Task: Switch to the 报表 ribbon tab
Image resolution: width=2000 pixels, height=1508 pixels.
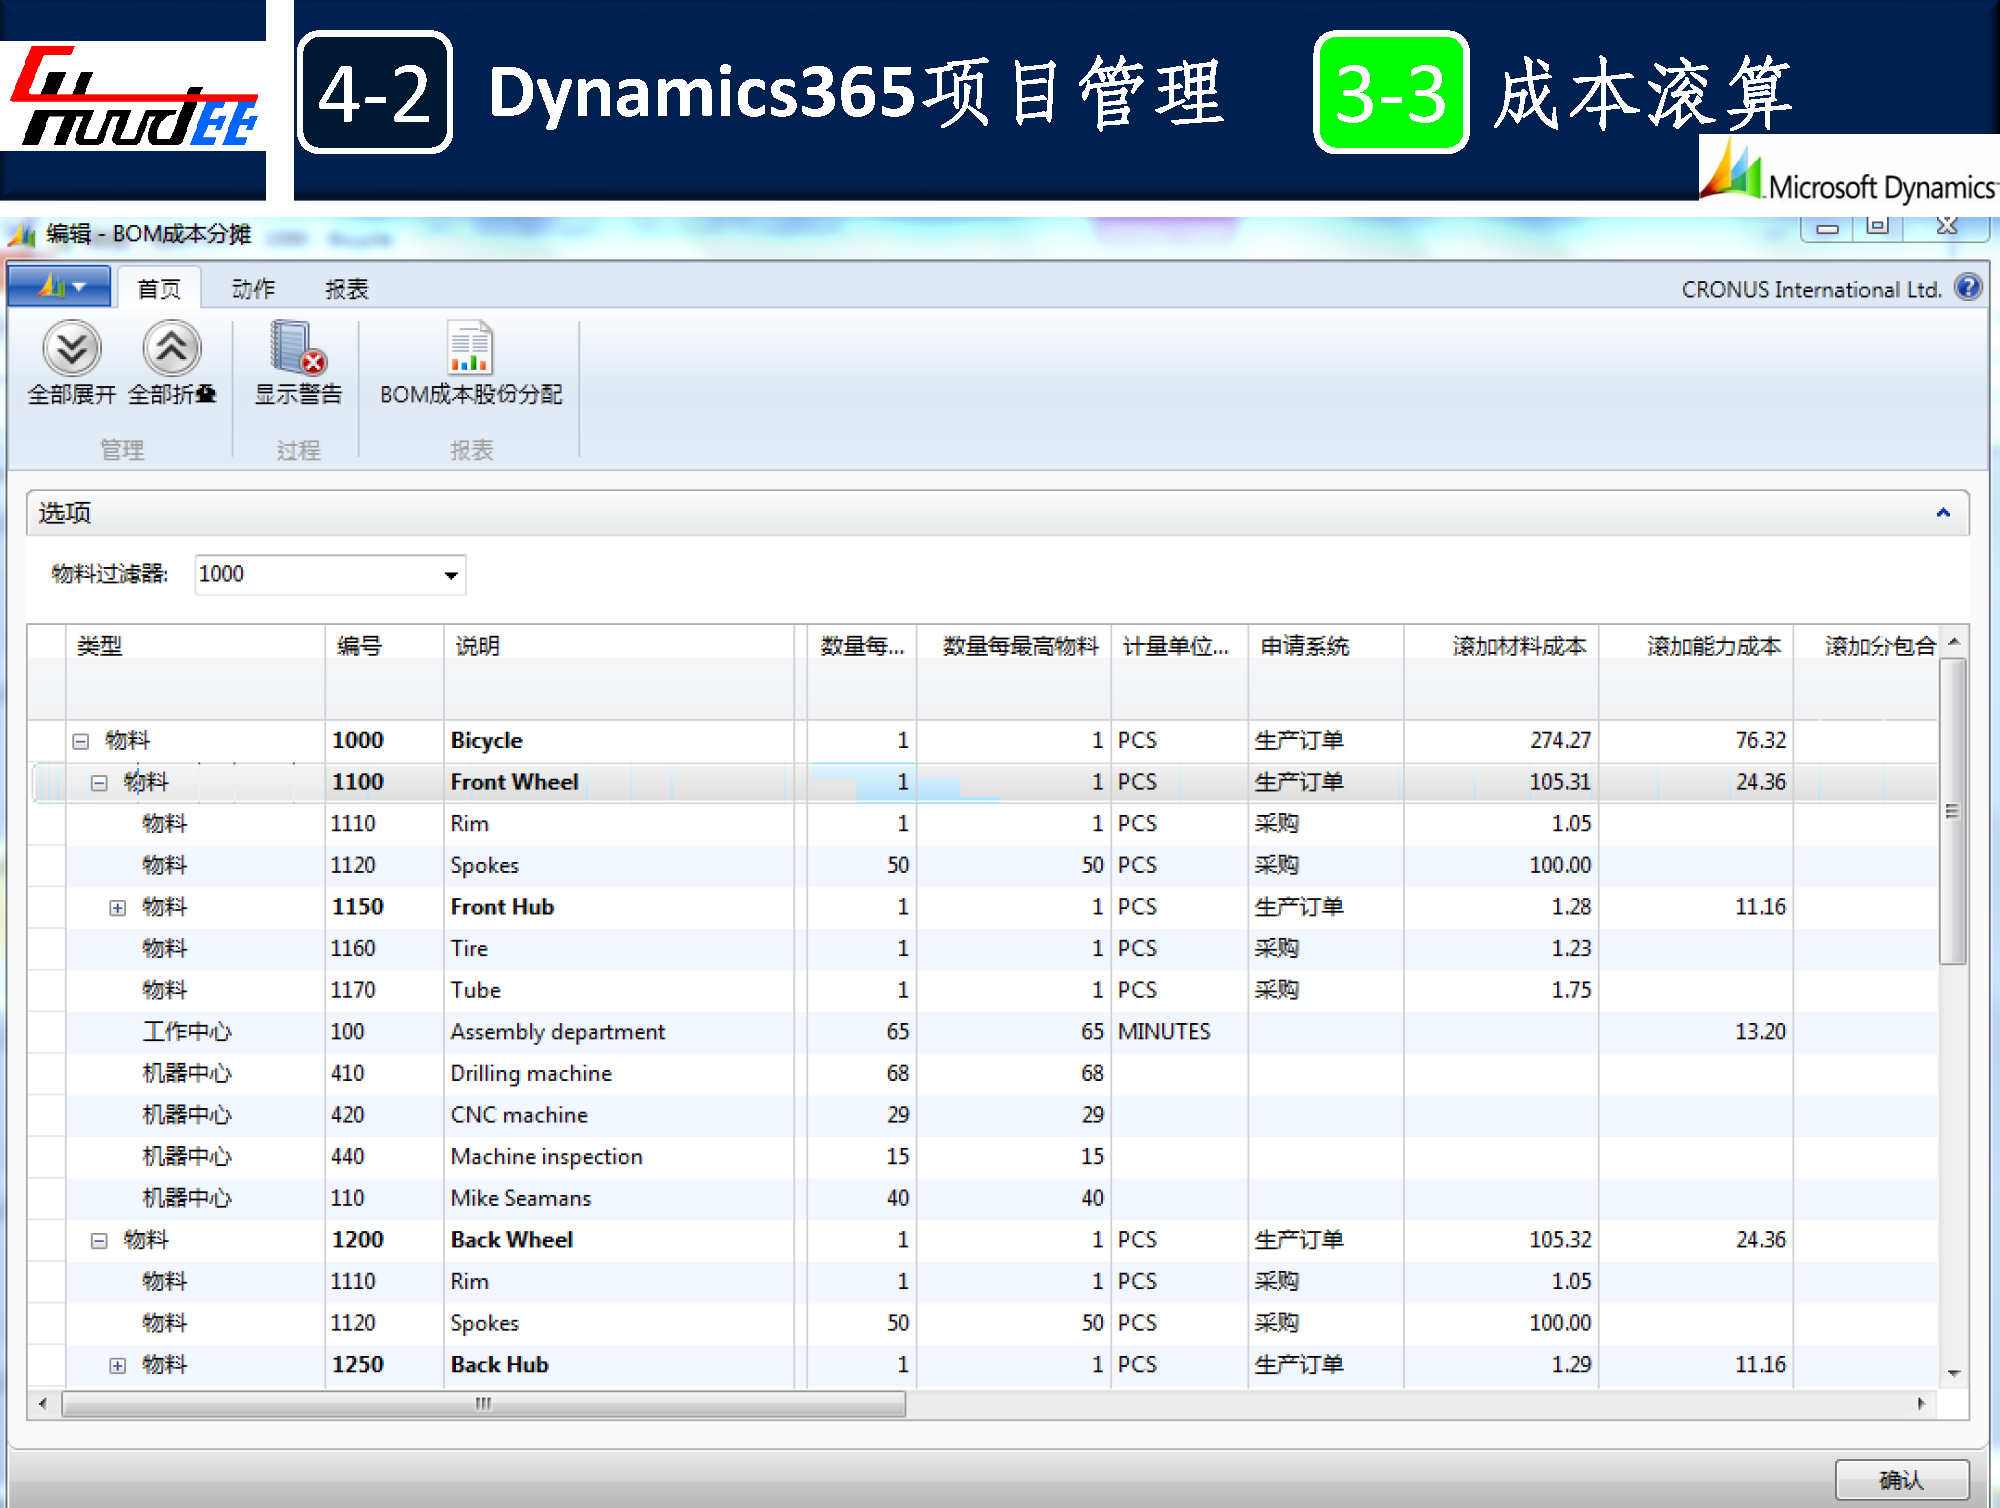Action: tap(347, 290)
